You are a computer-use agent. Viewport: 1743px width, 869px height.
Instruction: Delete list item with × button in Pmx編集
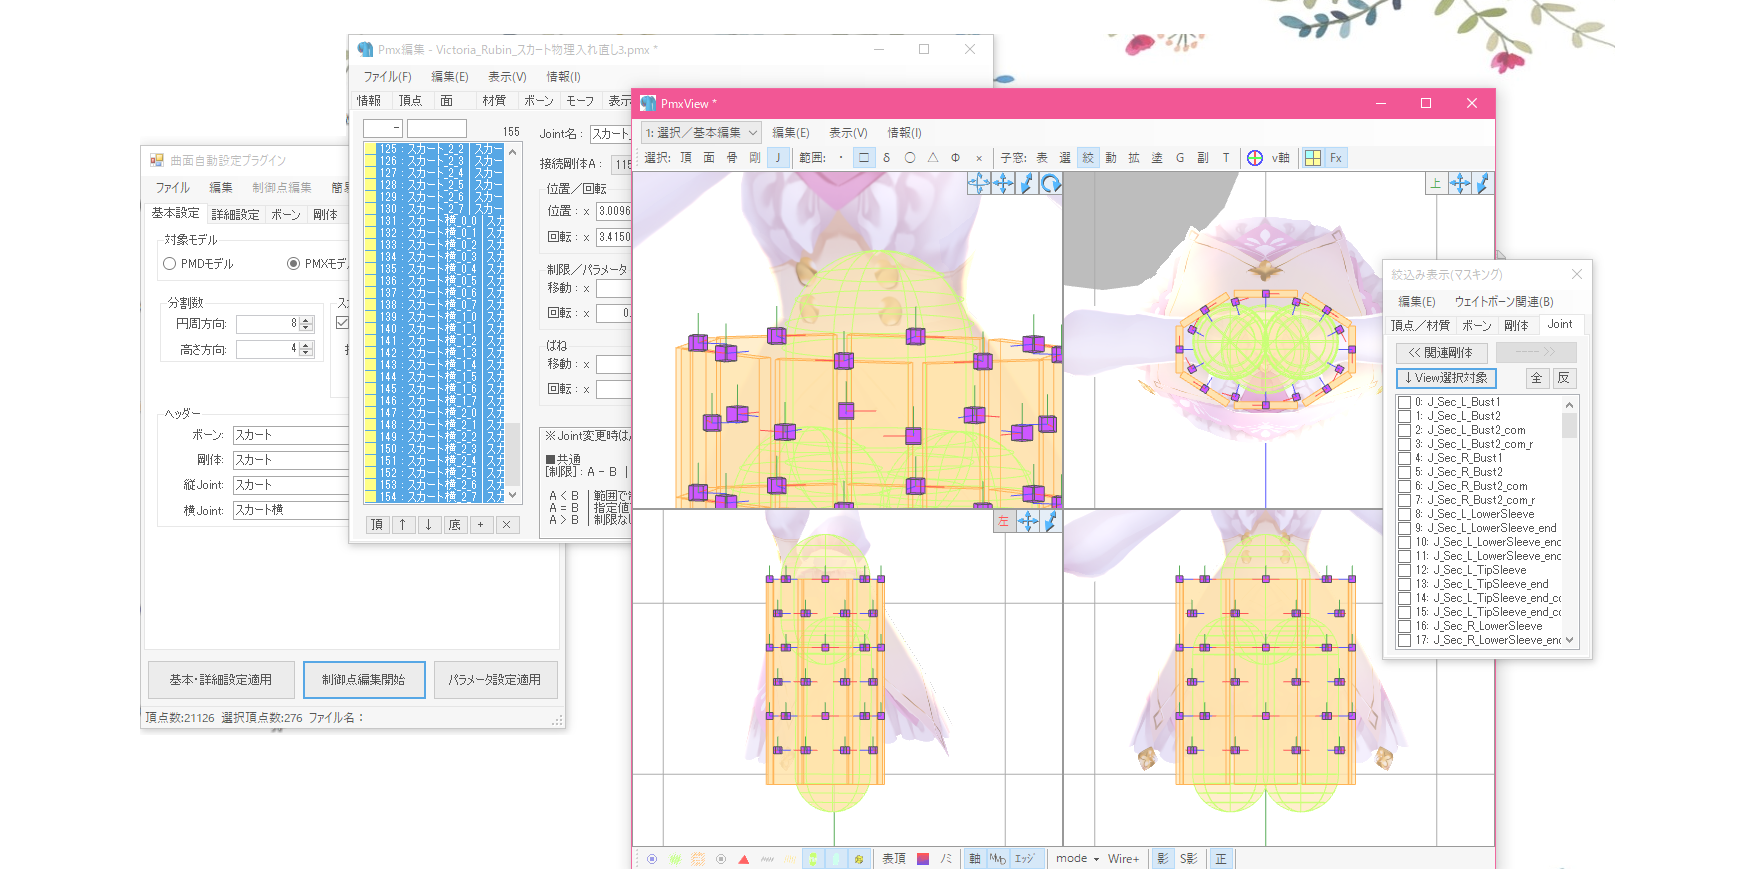point(507,524)
